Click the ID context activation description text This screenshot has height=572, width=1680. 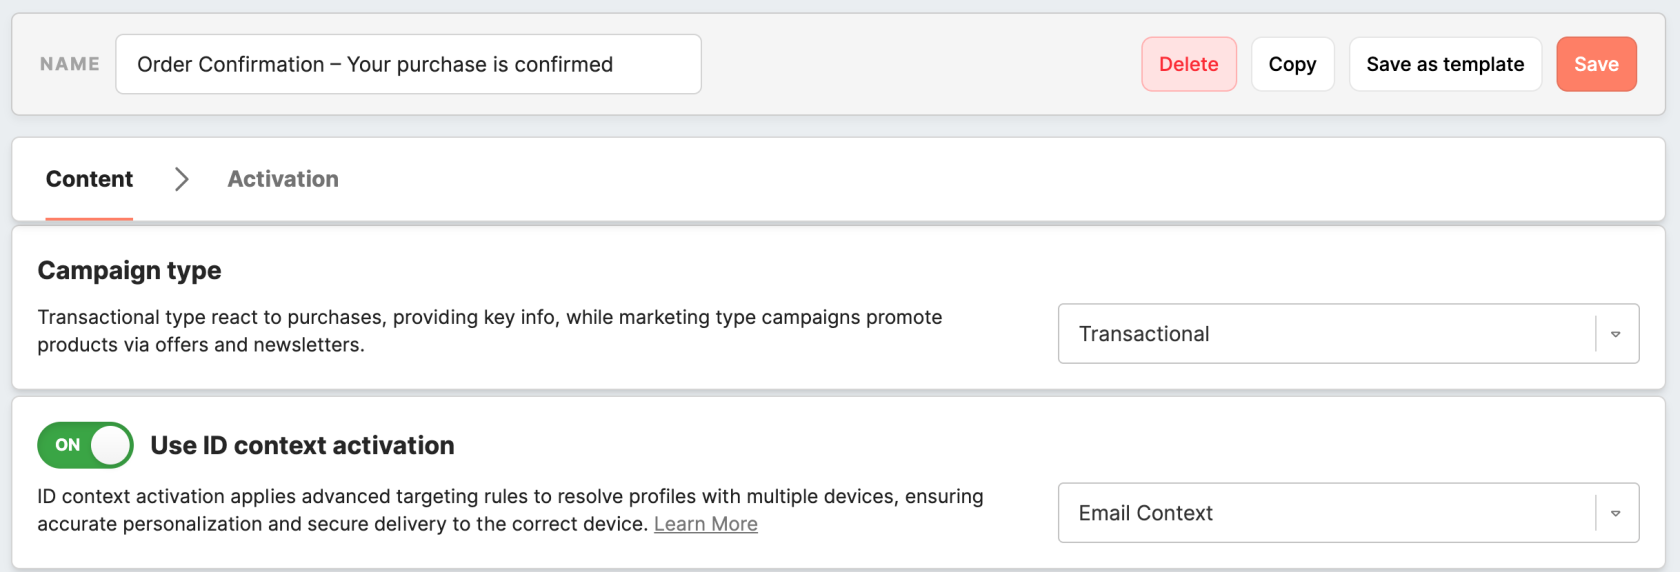pos(510,497)
